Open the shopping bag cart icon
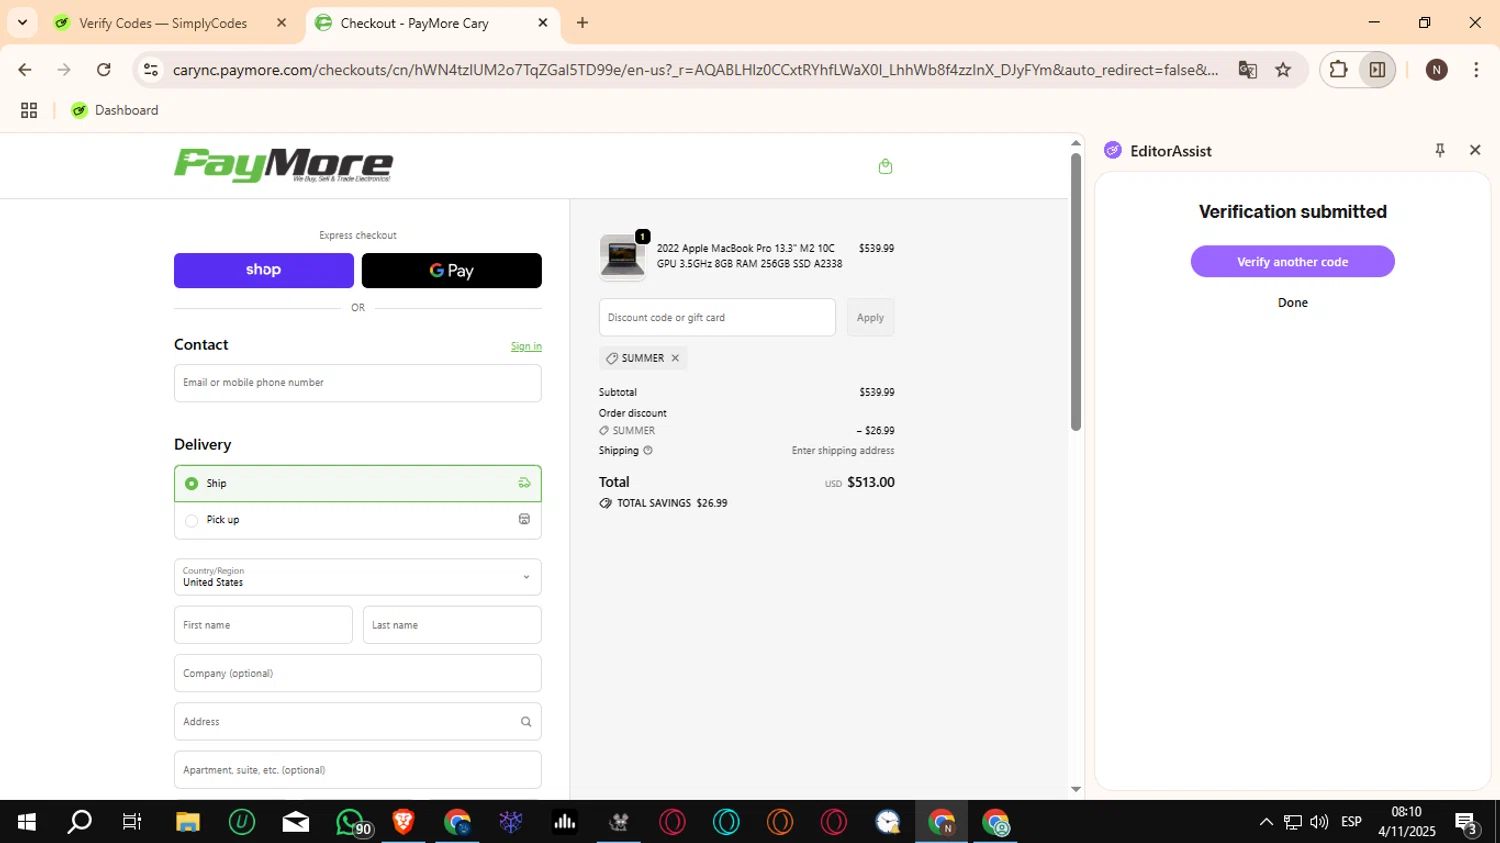Viewport: 1500px width, 843px height. [885, 166]
